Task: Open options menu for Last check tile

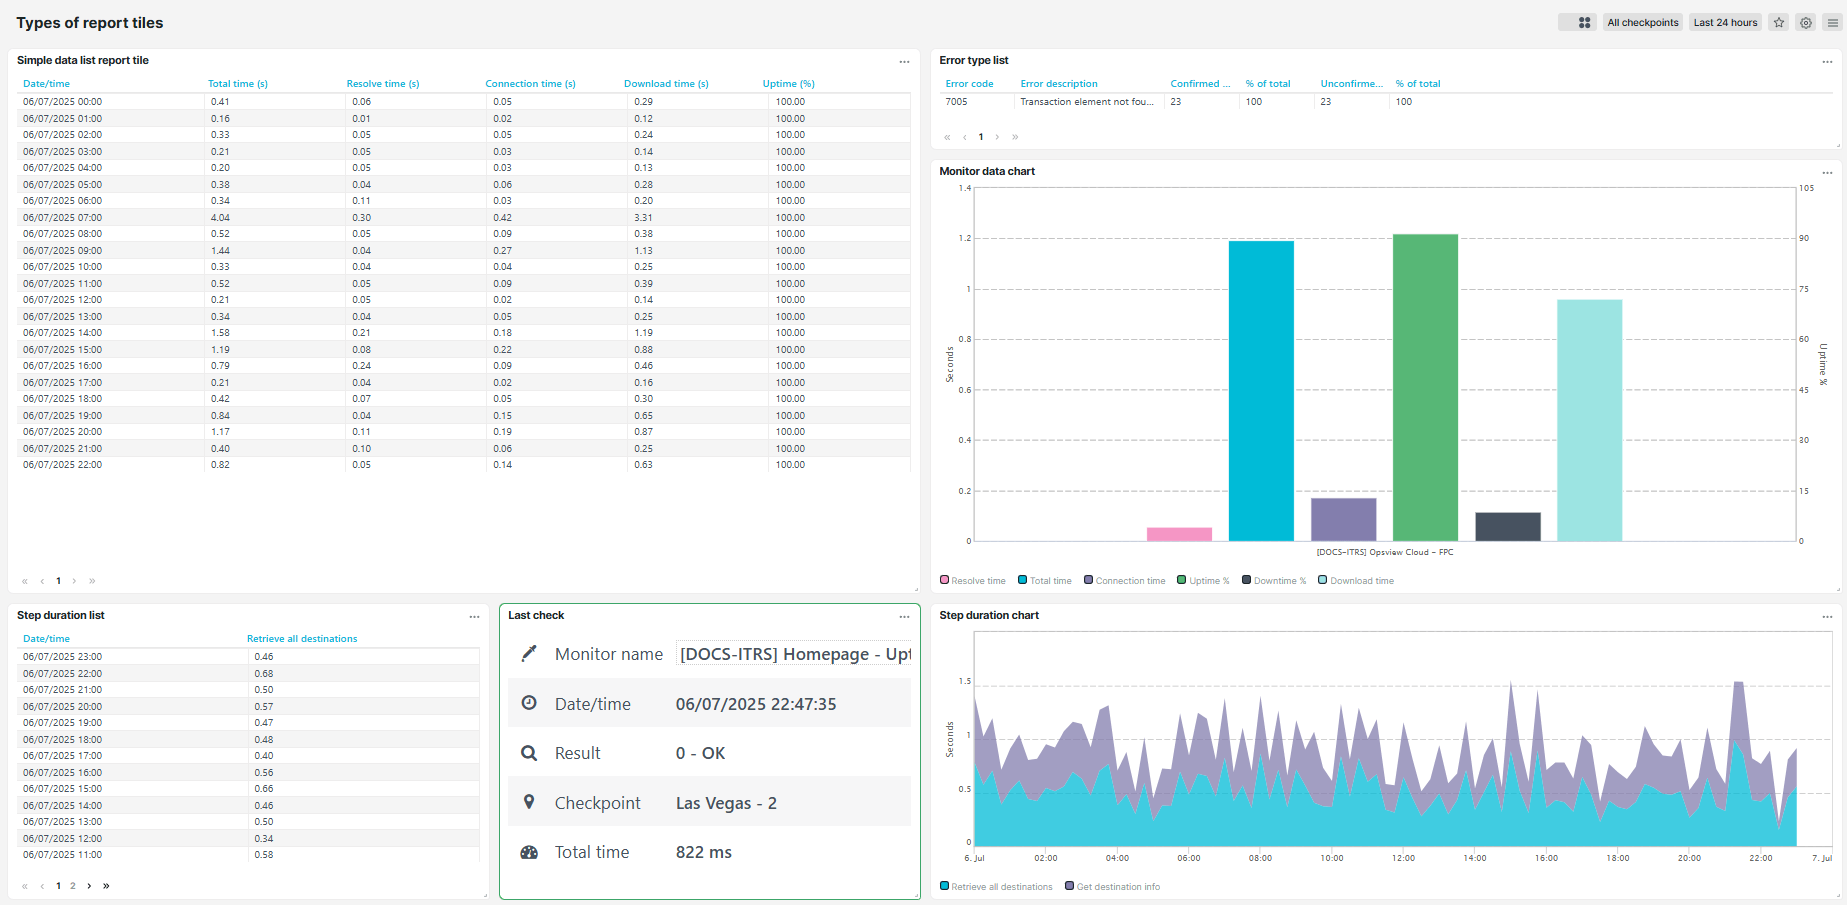Action: tap(904, 616)
